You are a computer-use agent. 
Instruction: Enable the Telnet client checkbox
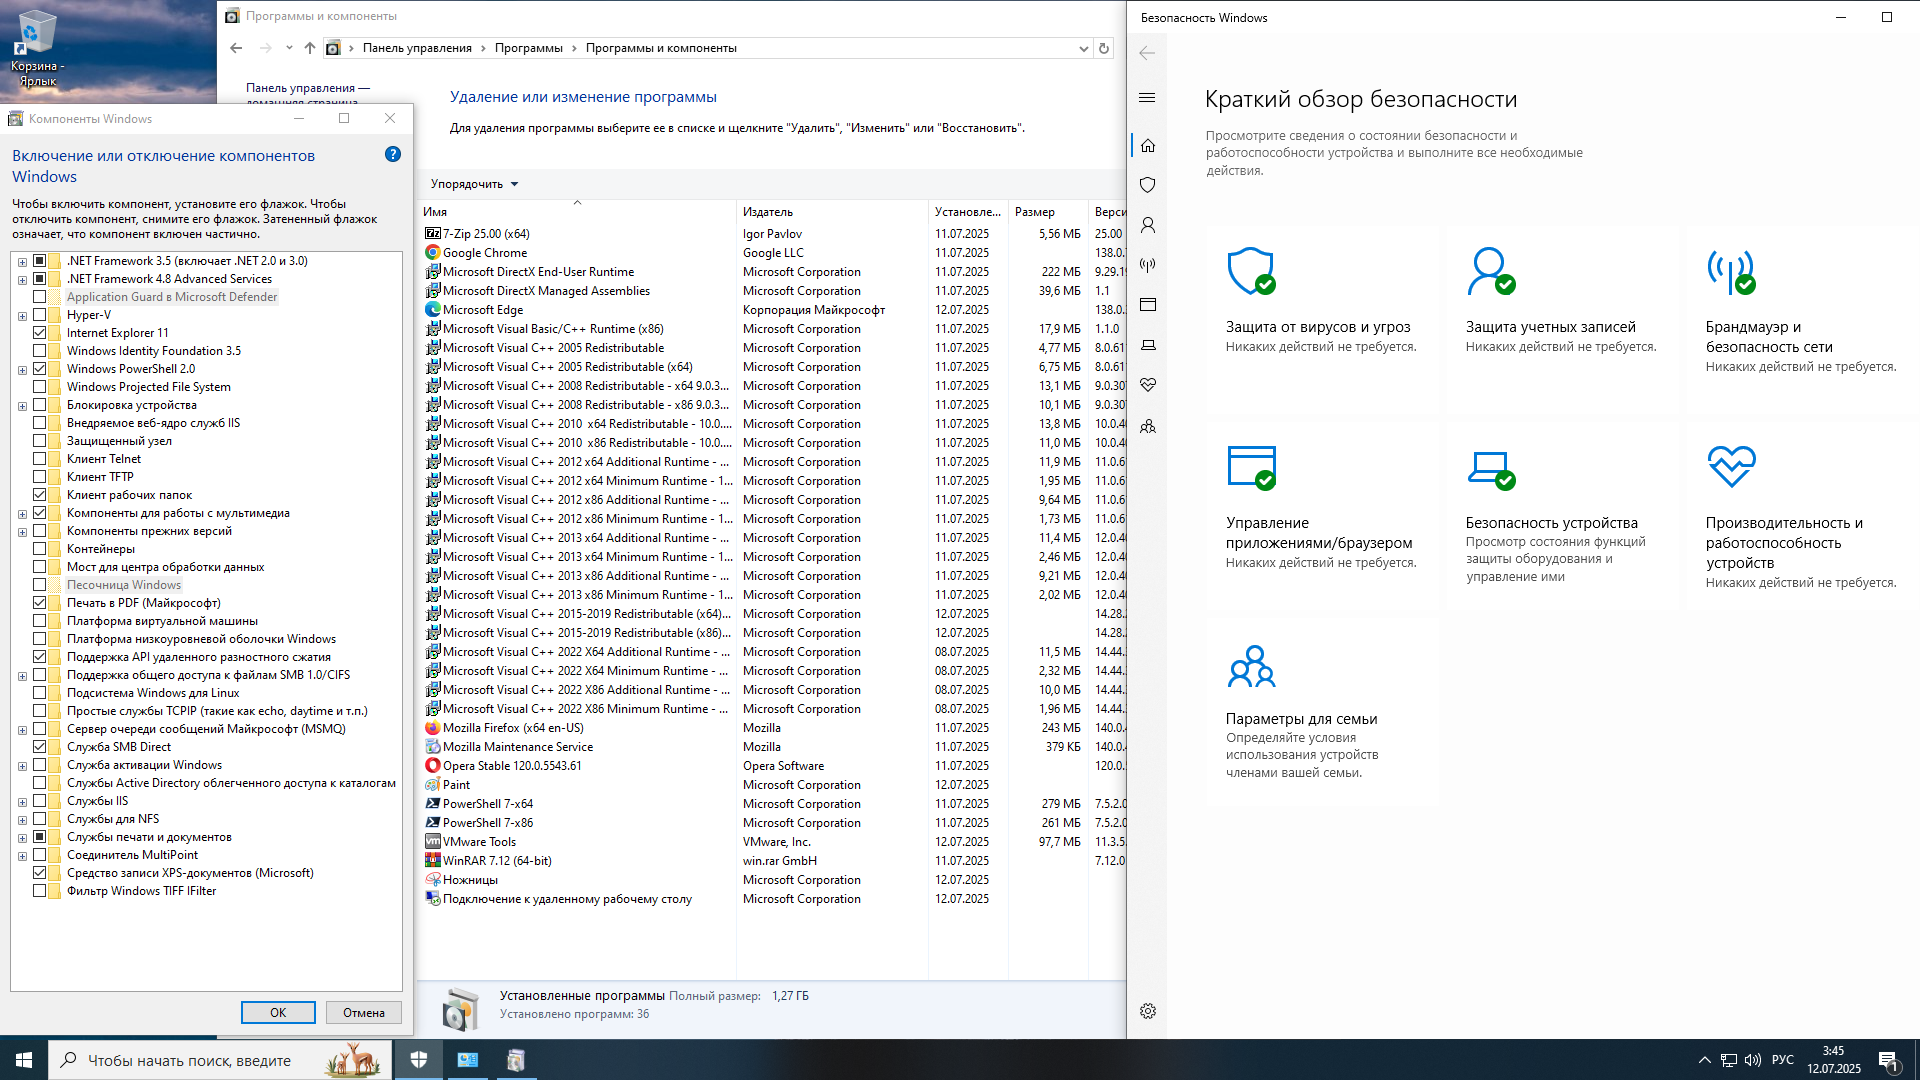(x=40, y=459)
